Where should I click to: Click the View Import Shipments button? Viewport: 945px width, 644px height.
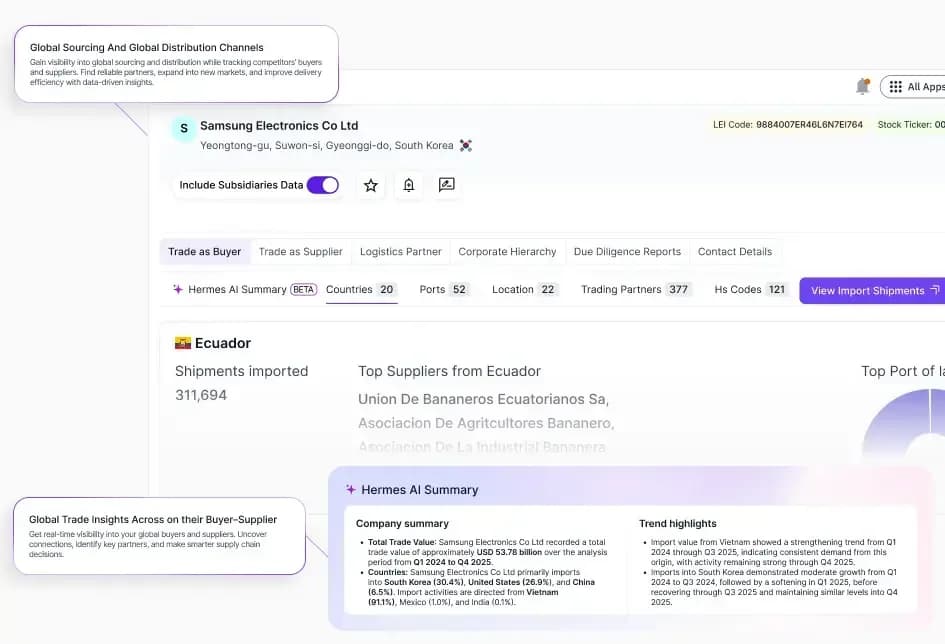[x=868, y=291]
